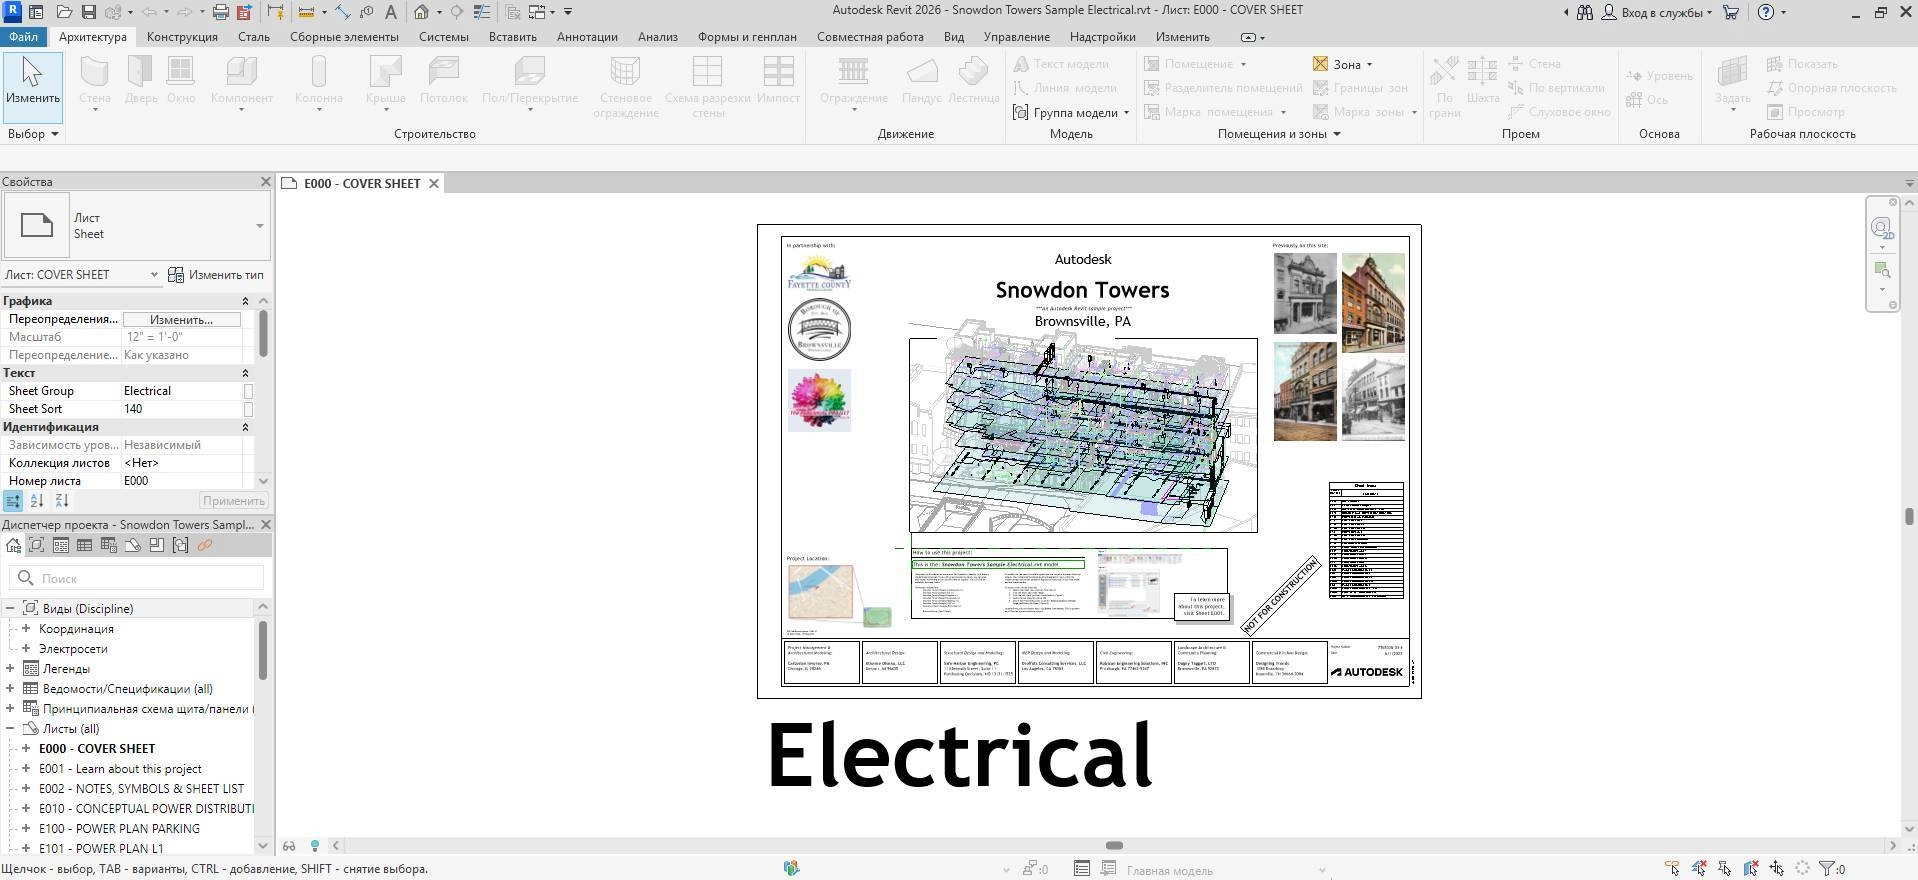Expand the 'Электросети' tree node

(x=26, y=649)
